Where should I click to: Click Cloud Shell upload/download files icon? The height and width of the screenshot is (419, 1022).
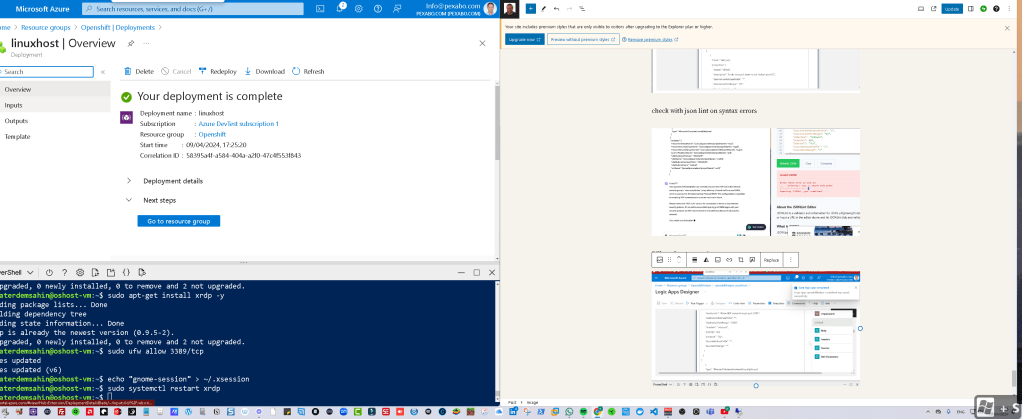click(x=96, y=272)
